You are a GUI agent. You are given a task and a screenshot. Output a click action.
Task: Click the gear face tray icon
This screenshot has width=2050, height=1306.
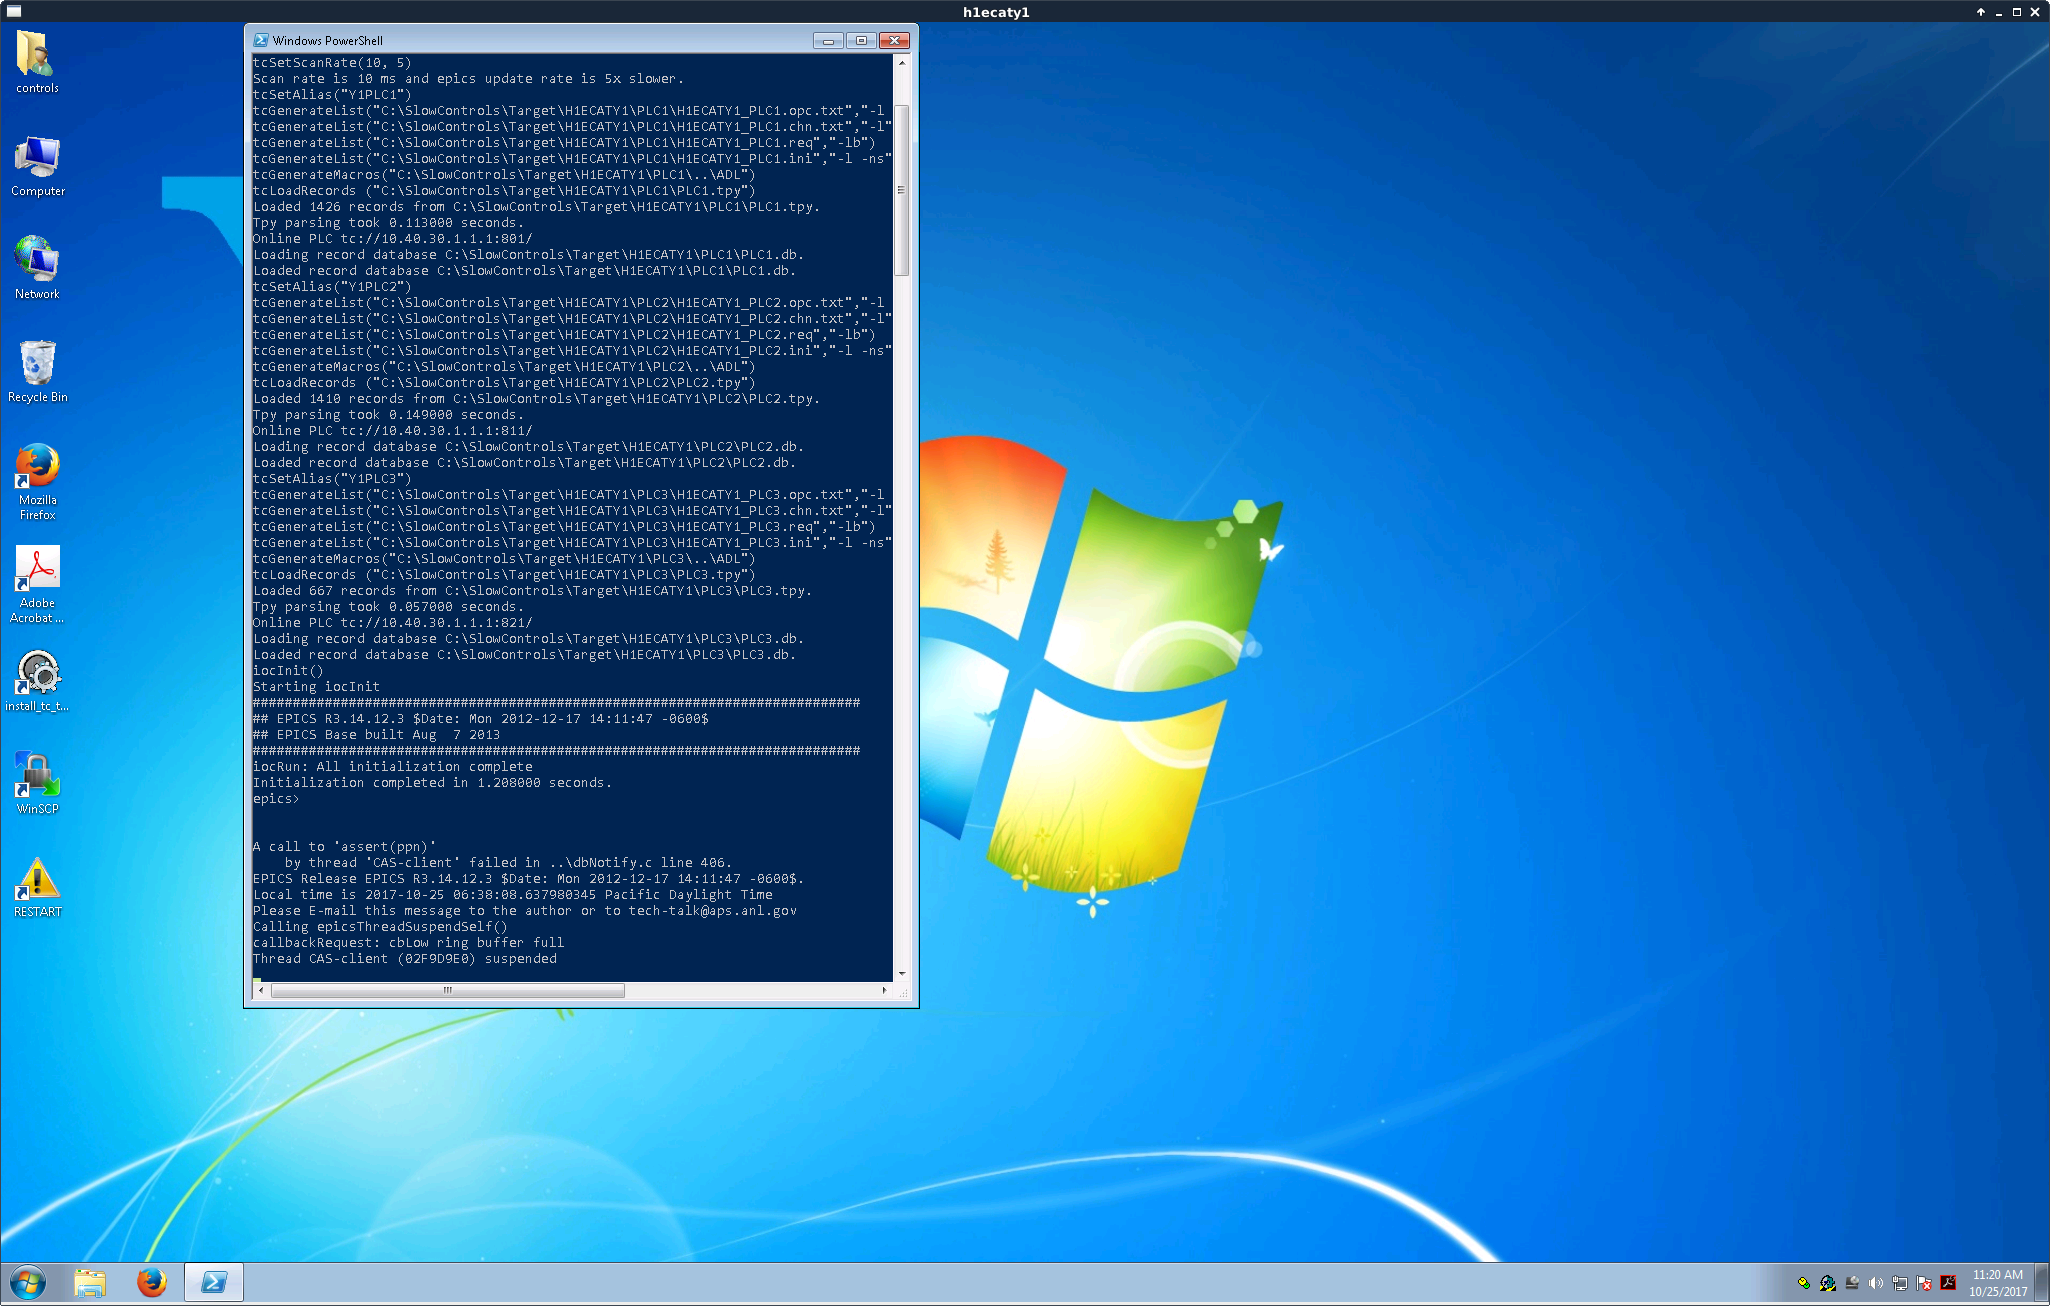(1828, 1283)
